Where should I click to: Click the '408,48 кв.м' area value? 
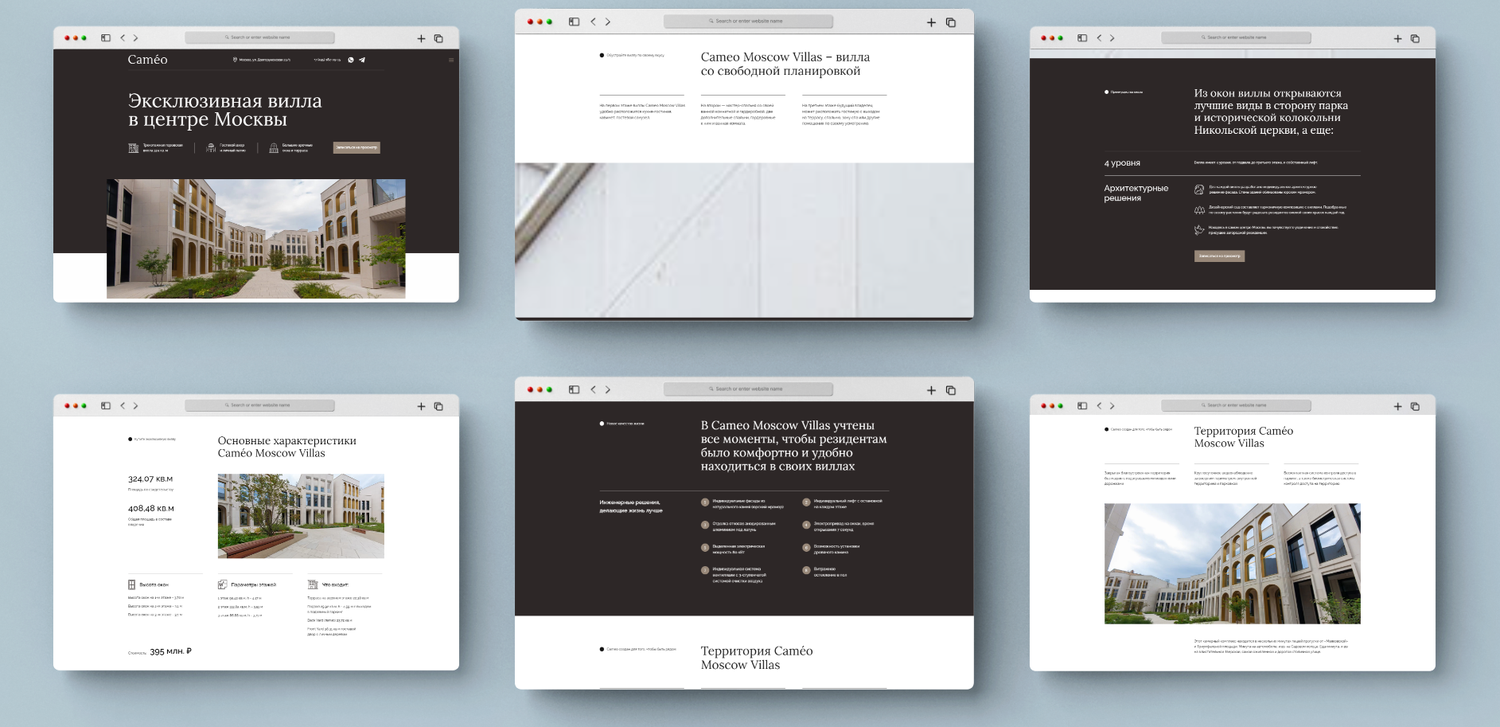pyautogui.click(x=151, y=508)
